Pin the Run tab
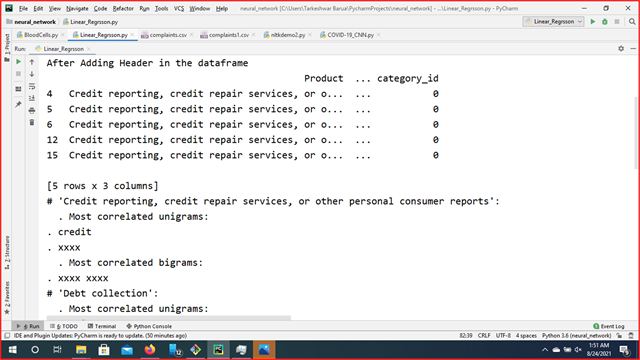The image size is (640, 360). tap(18, 104)
